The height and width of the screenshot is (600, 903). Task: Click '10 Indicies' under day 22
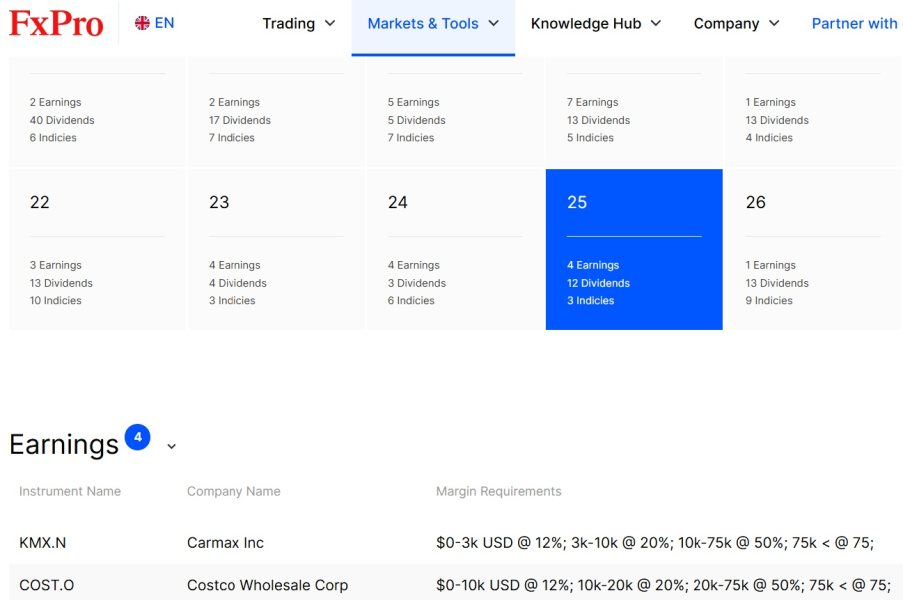point(55,301)
